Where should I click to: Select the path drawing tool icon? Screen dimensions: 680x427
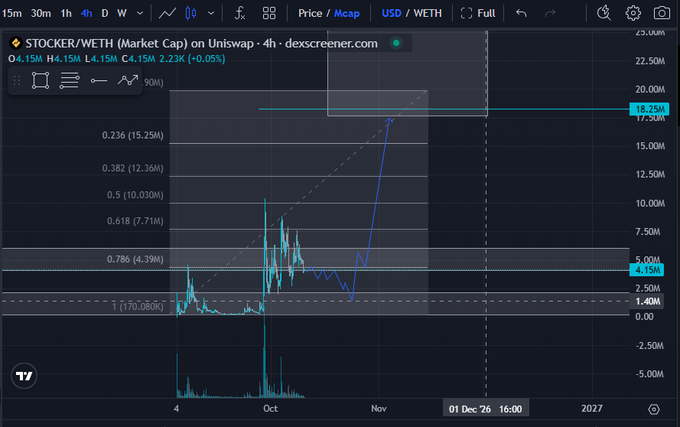[x=128, y=80]
